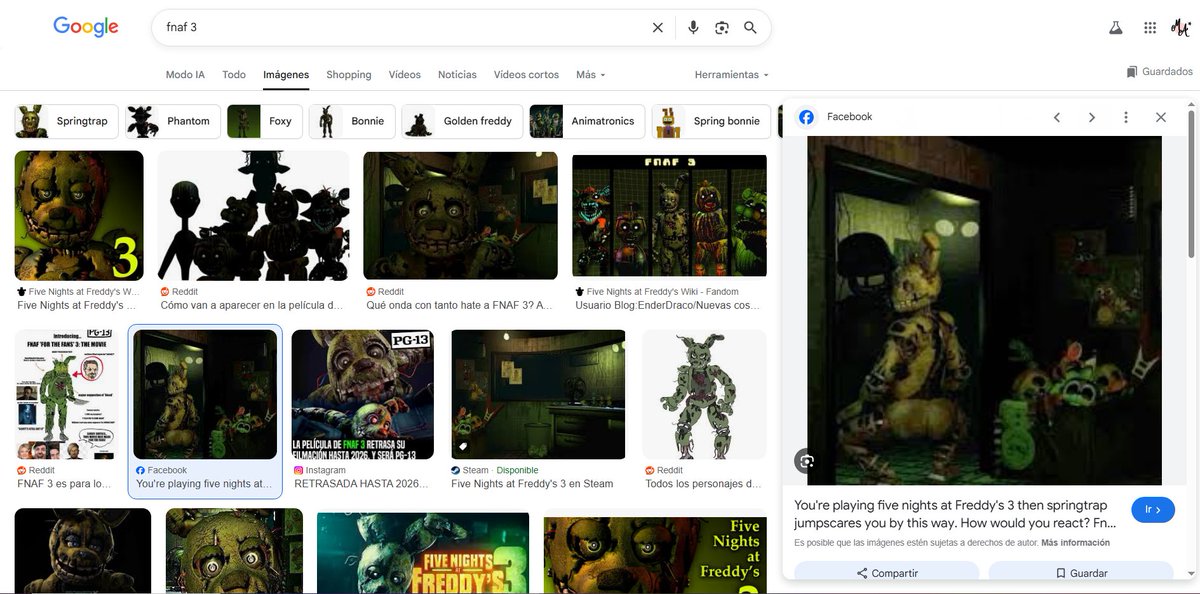Click 'RETRASADA HASTA 2026' title
The image size is (1200, 594).
pos(361,484)
